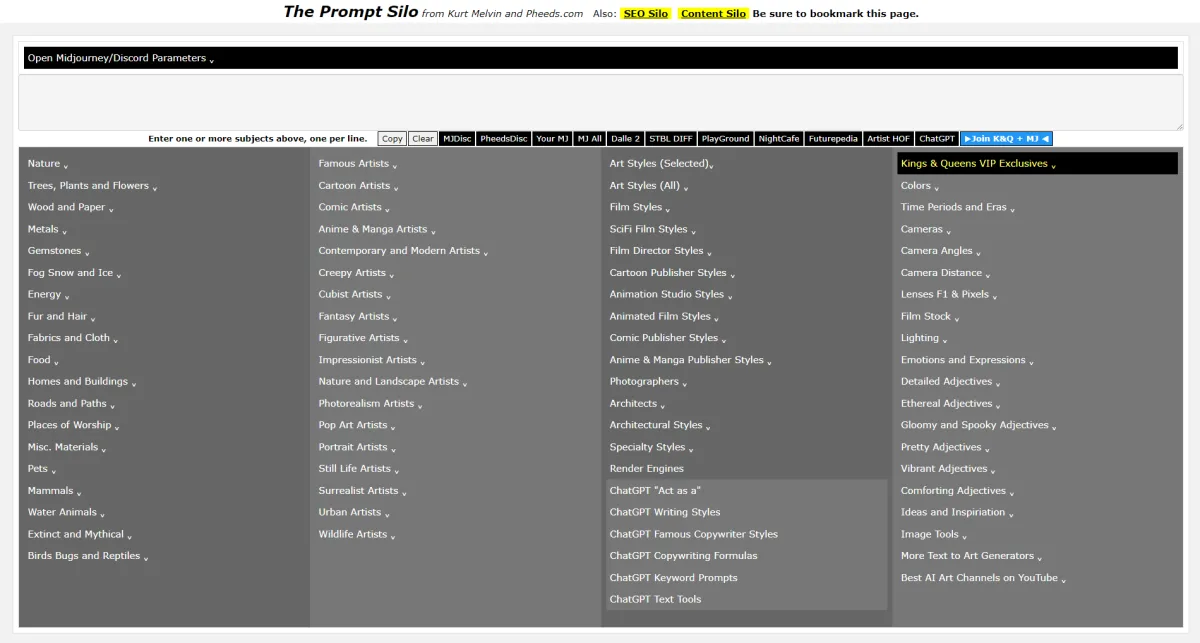Image resolution: width=1200 pixels, height=643 pixels.
Task: Open the ChatGPT button
Action: point(937,139)
